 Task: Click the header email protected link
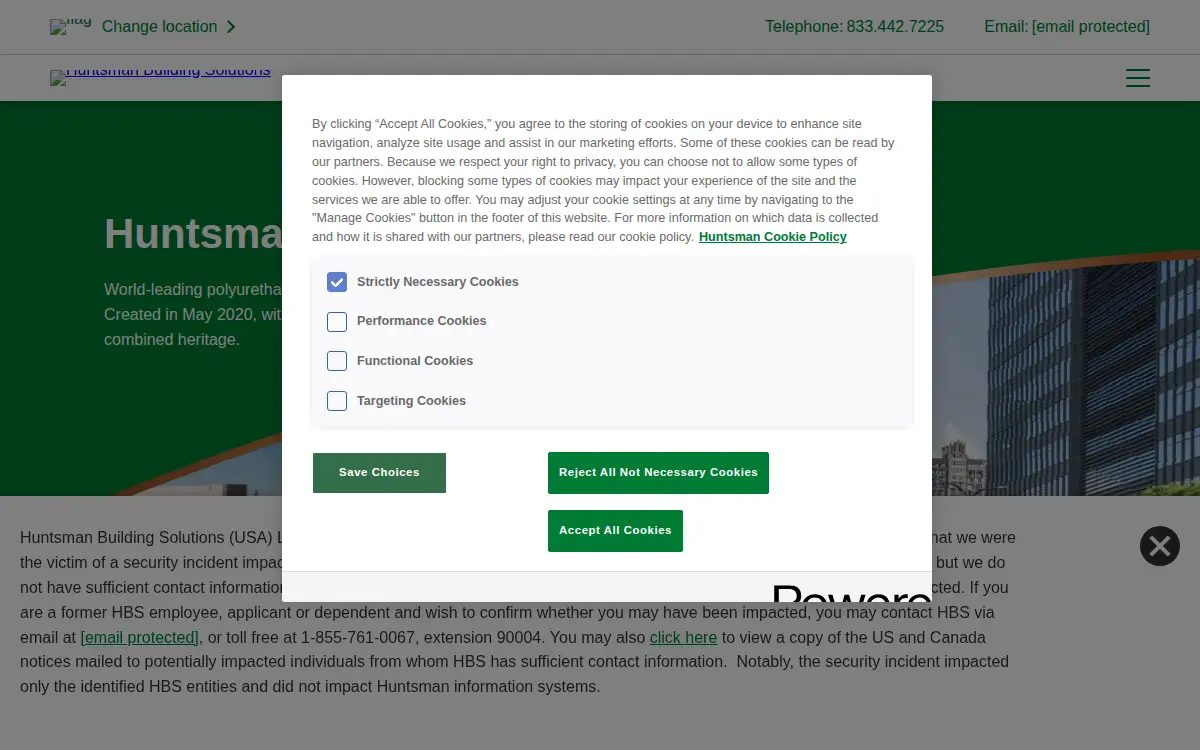point(1091,27)
